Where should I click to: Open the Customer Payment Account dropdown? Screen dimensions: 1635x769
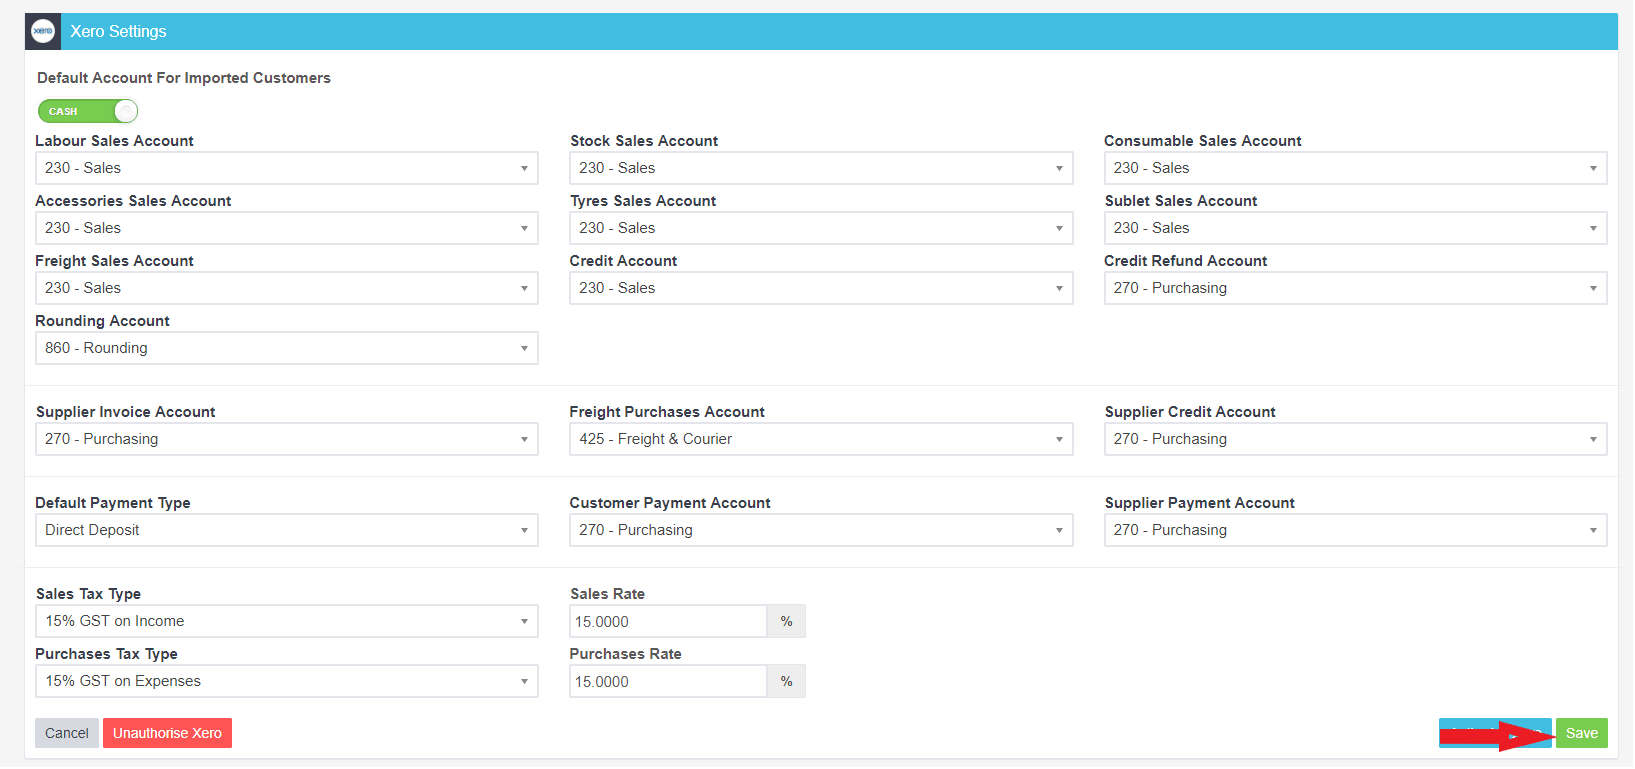821,530
